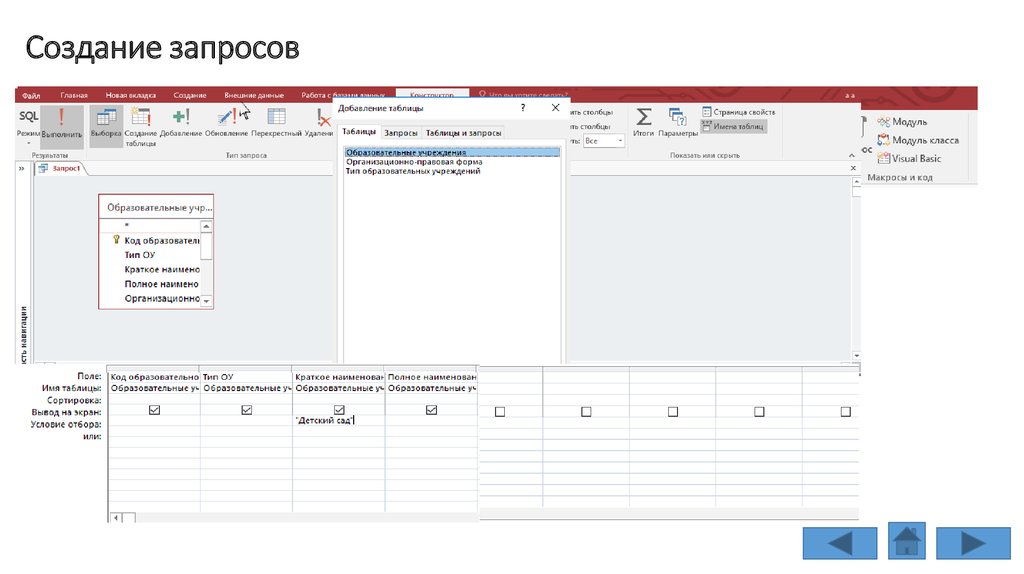Expand the navigation pane with chevron

coord(22,169)
